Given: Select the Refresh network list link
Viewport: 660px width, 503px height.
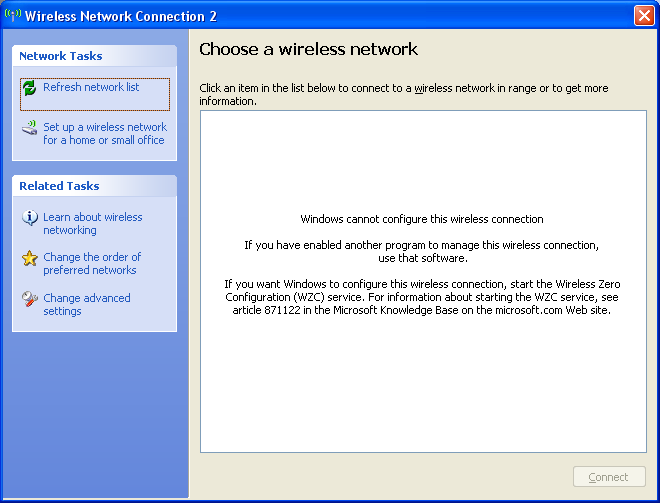Looking at the screenshot, I should tap(91, 87).
